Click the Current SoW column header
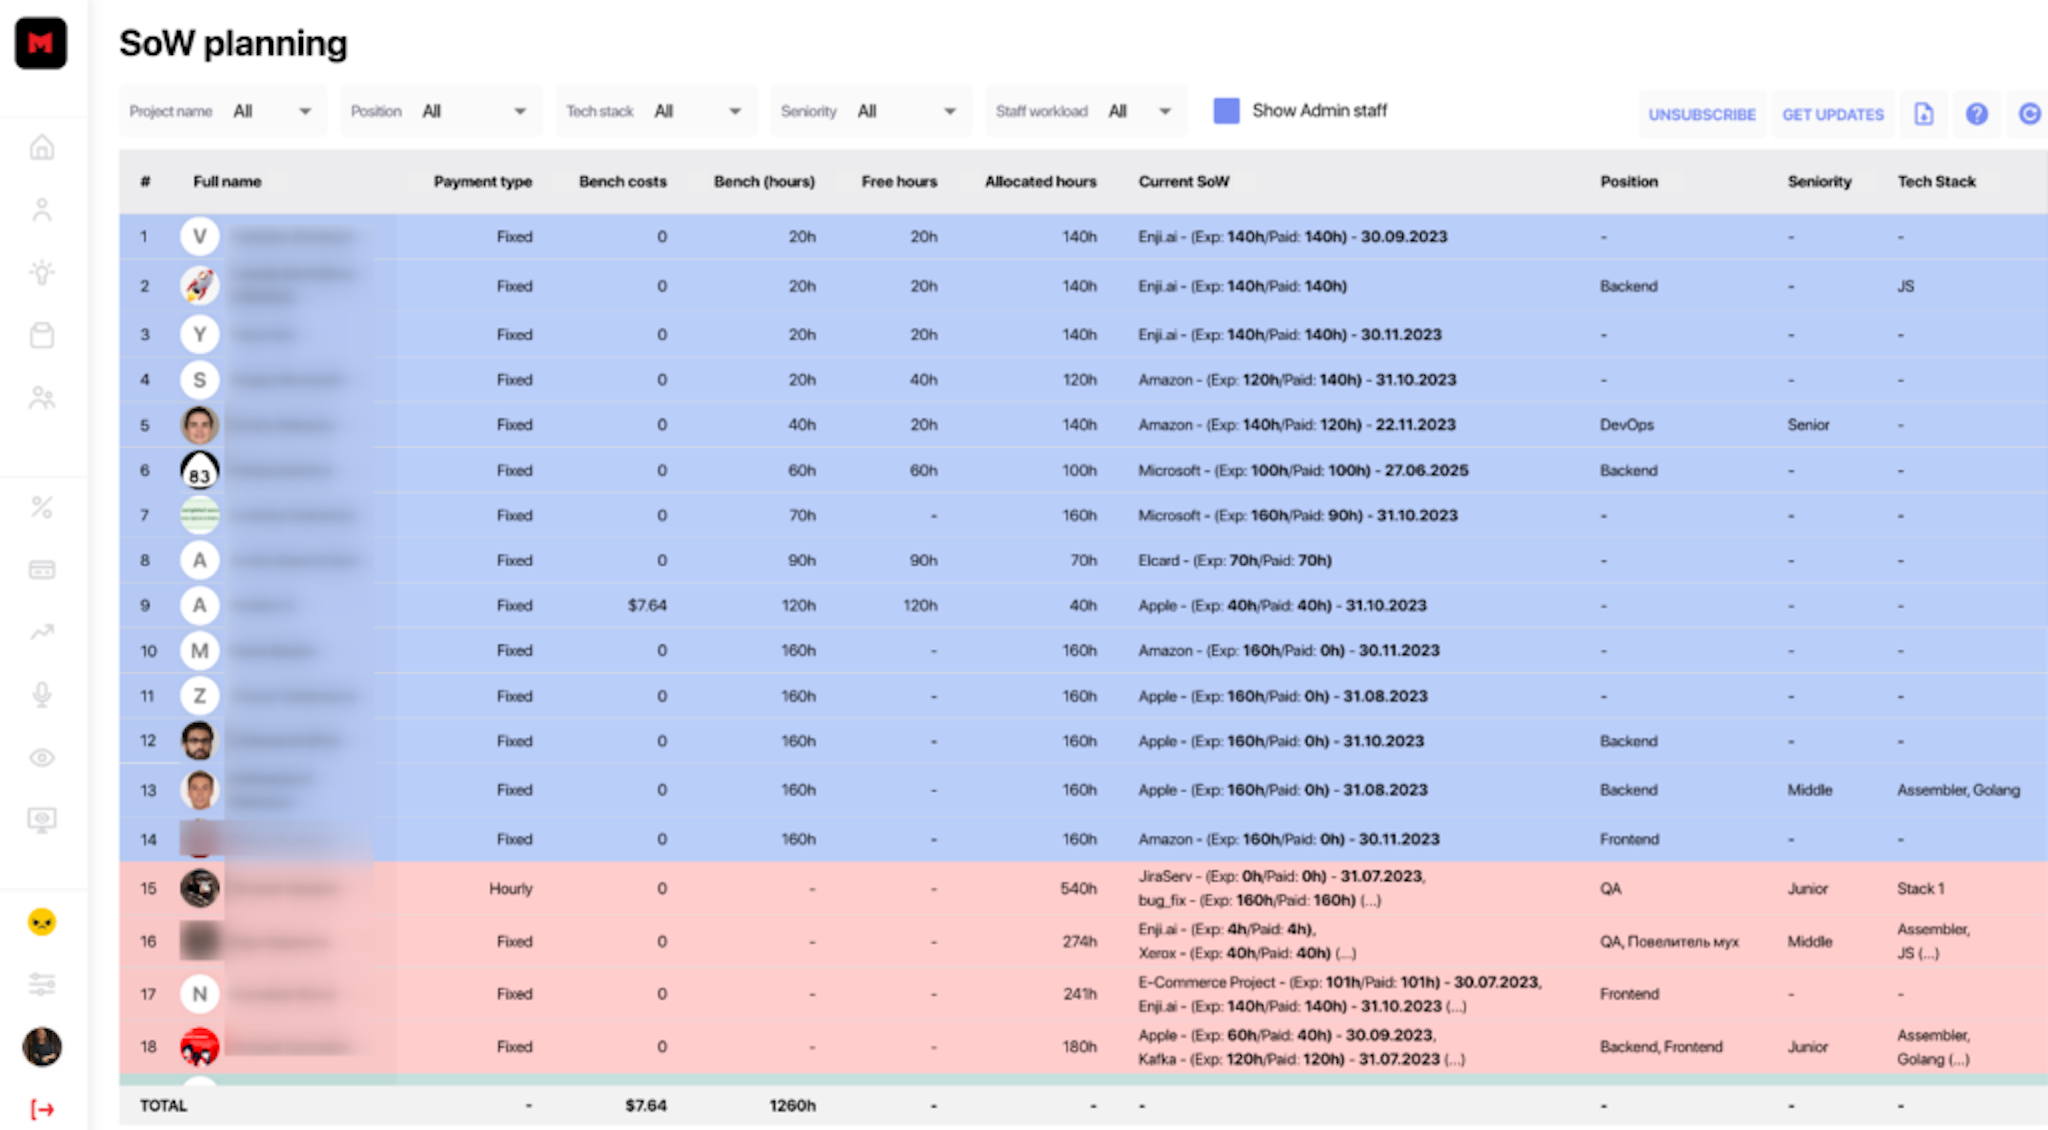This screenshot has height=1130, width=2048. (1184, 182)
